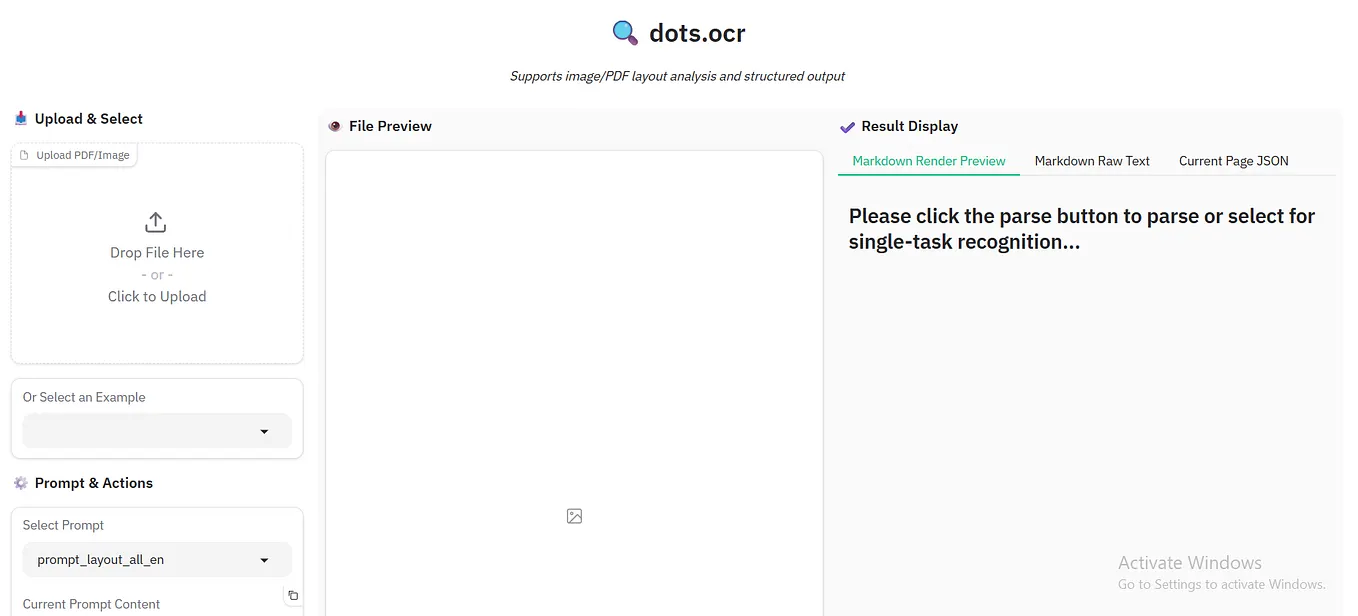The width and height of the screenshot is (1358, 616).
Task: Click the upload arrow icon in the drop area
Action: coord(155,222)
